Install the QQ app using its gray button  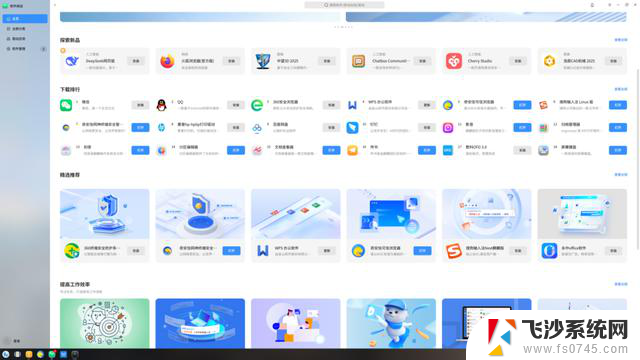coord(236,105)
